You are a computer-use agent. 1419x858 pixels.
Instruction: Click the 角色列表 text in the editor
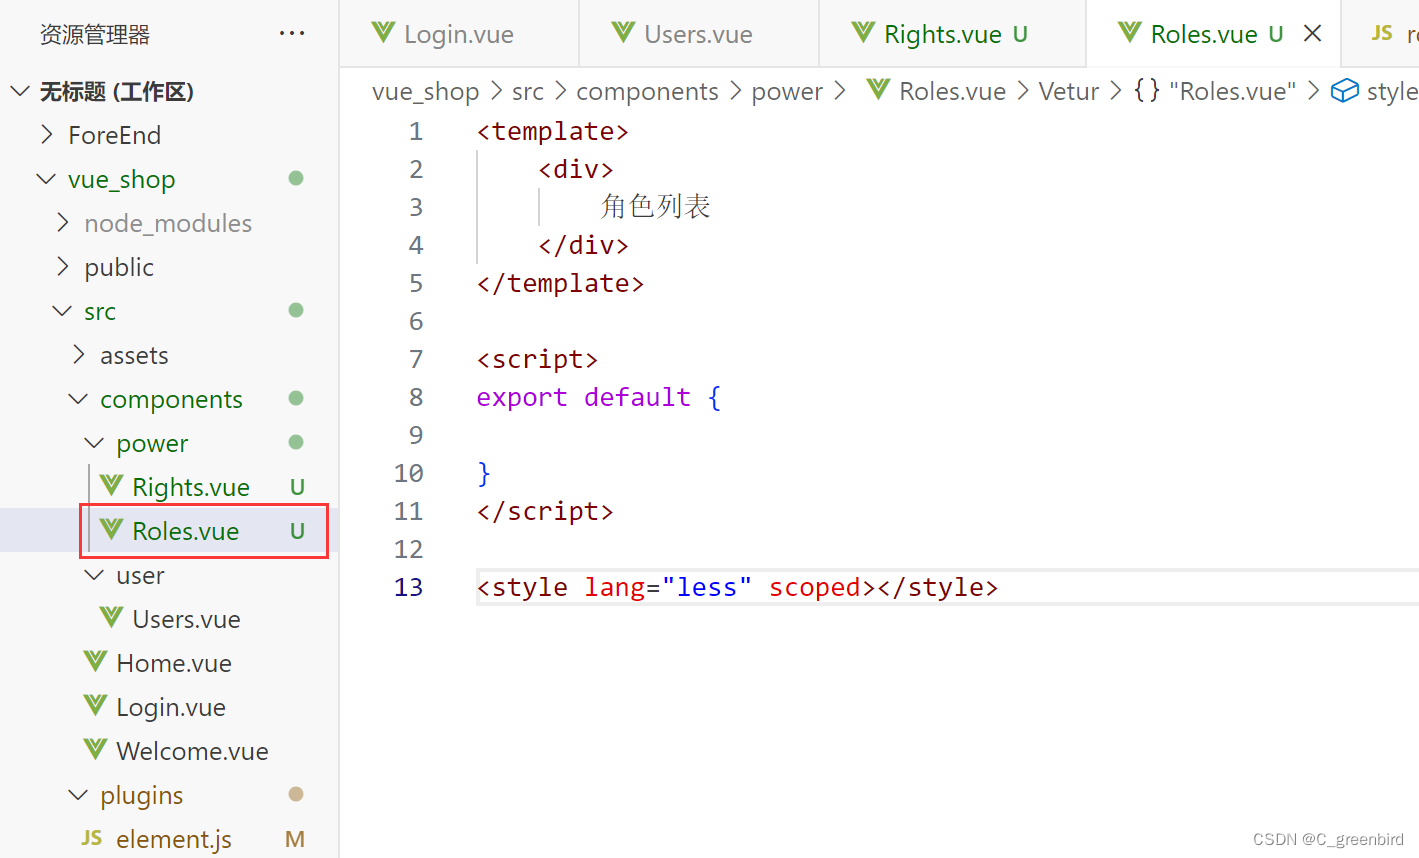[x=656, y=207]
